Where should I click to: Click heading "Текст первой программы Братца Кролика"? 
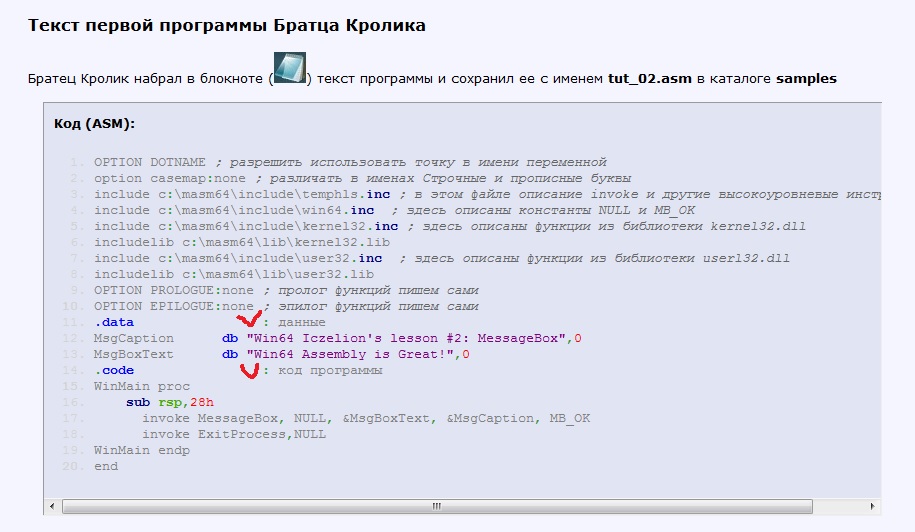226,26
